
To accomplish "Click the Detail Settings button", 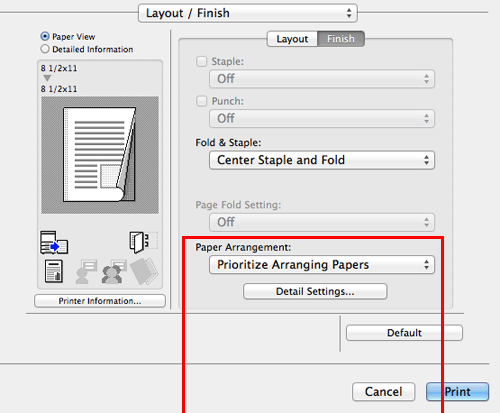I will (315, 291).
